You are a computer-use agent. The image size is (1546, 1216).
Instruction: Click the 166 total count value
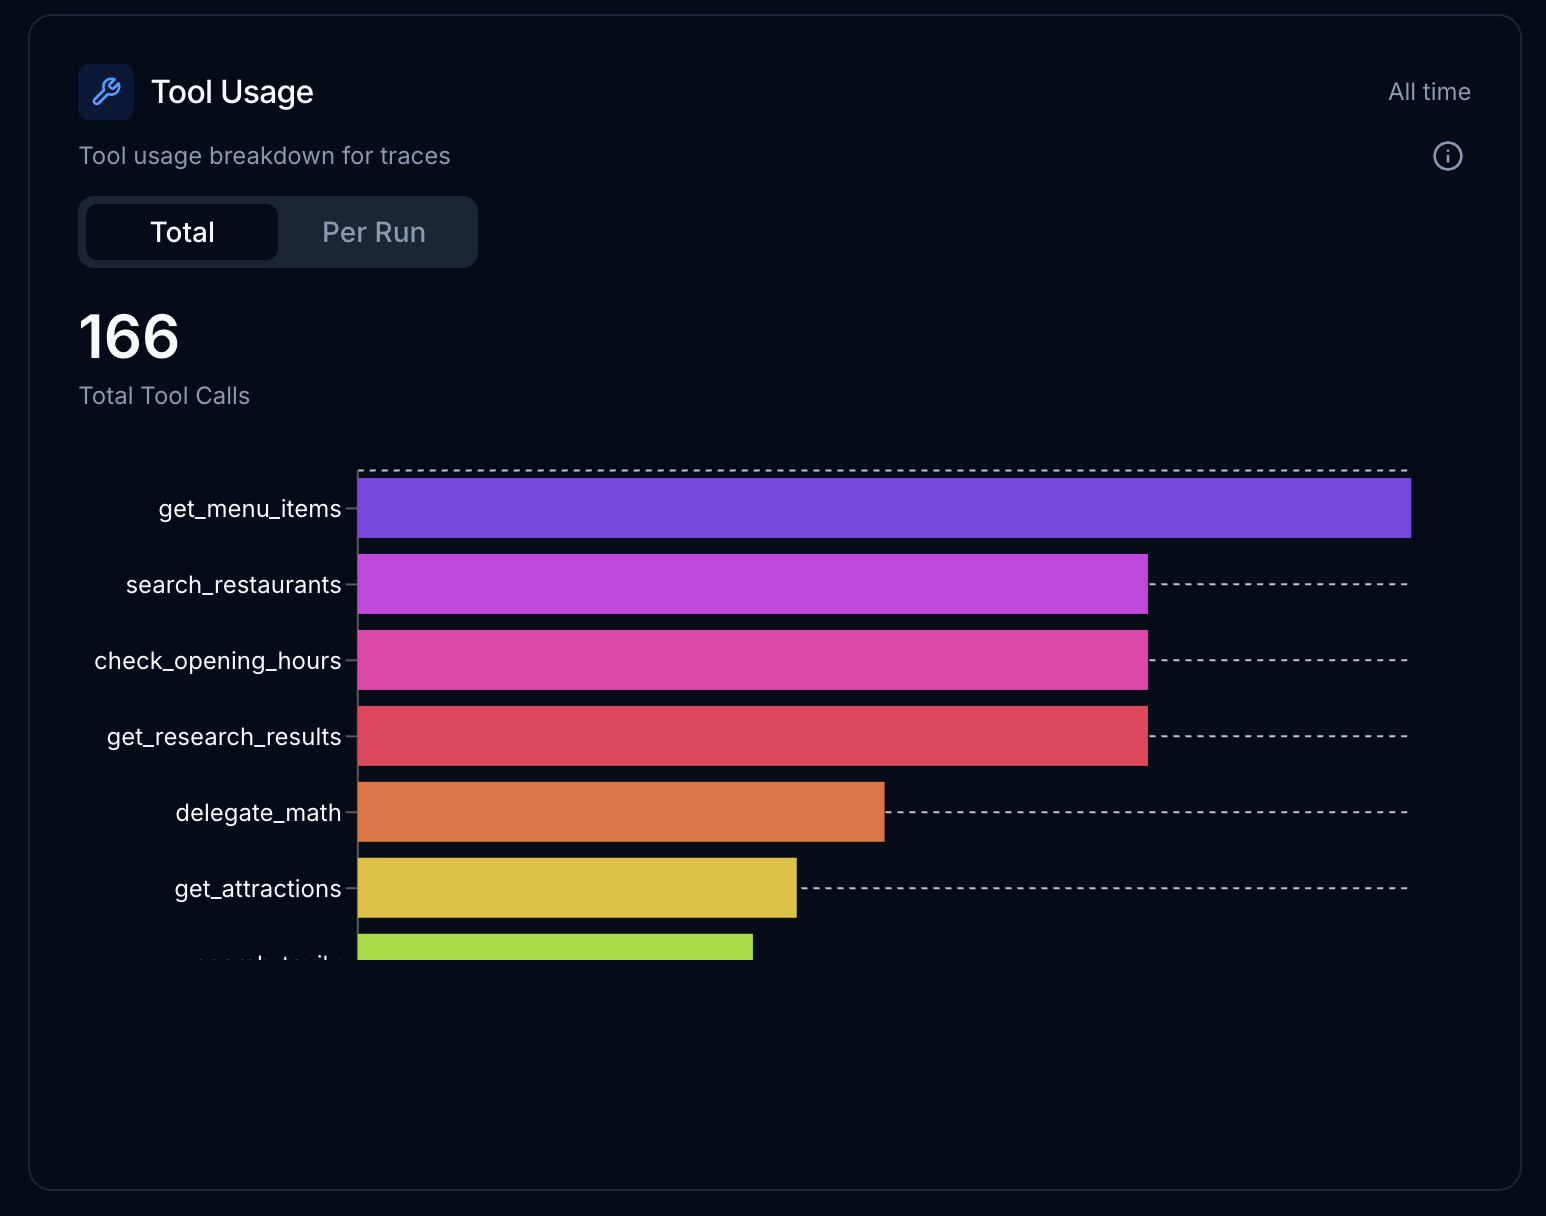(x=129, y=336)
